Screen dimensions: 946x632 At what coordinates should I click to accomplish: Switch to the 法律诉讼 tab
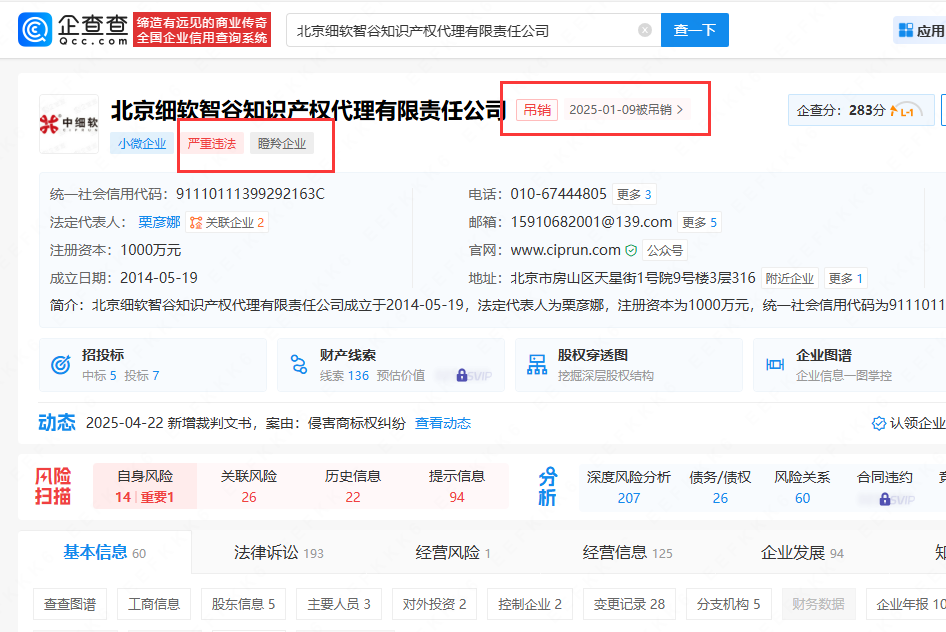(x=278, y=553)
